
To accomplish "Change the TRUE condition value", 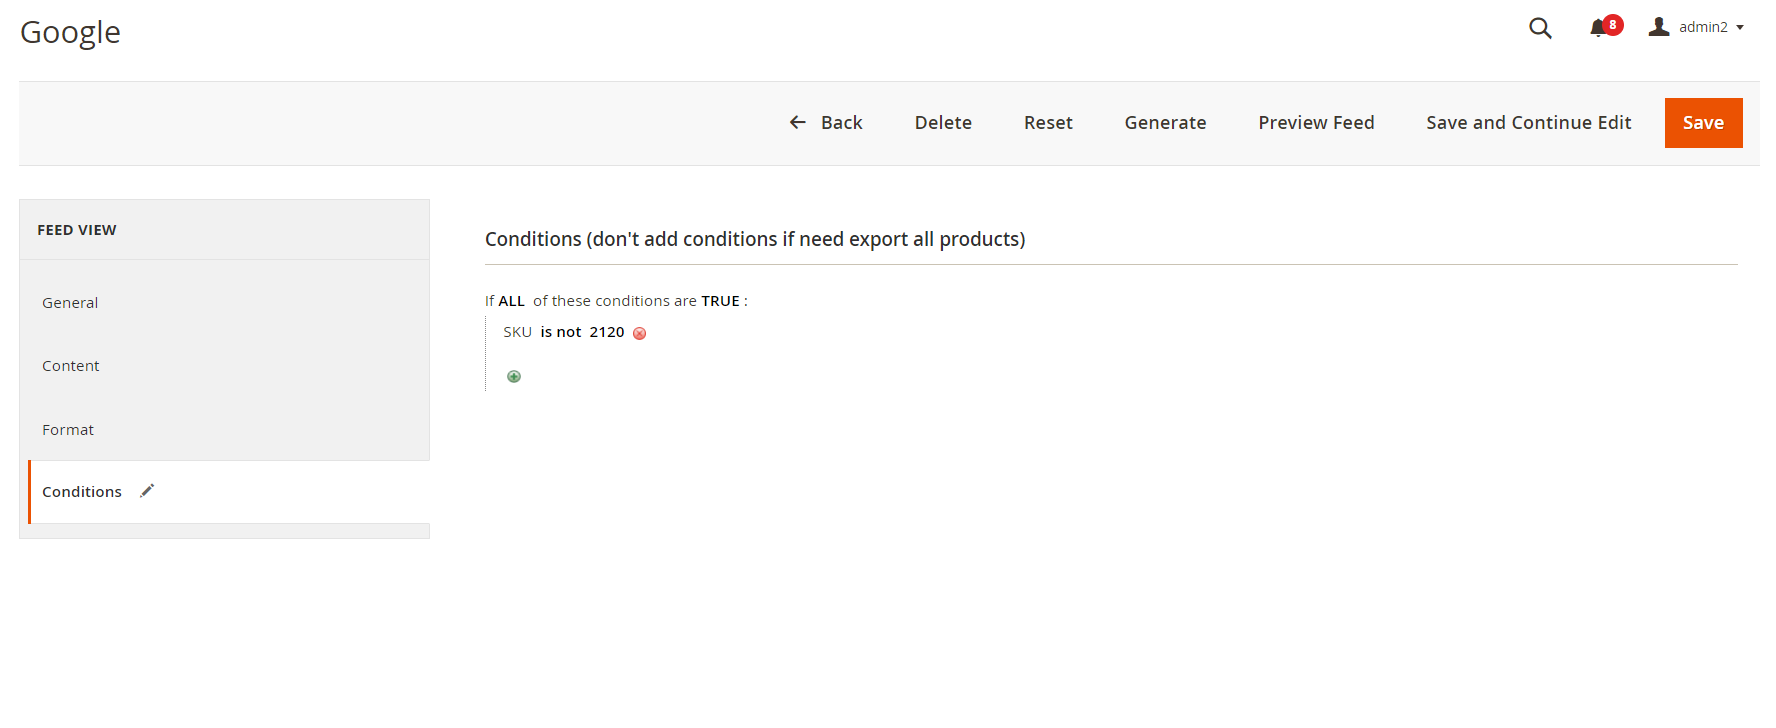I will click(x=720, y=301).
